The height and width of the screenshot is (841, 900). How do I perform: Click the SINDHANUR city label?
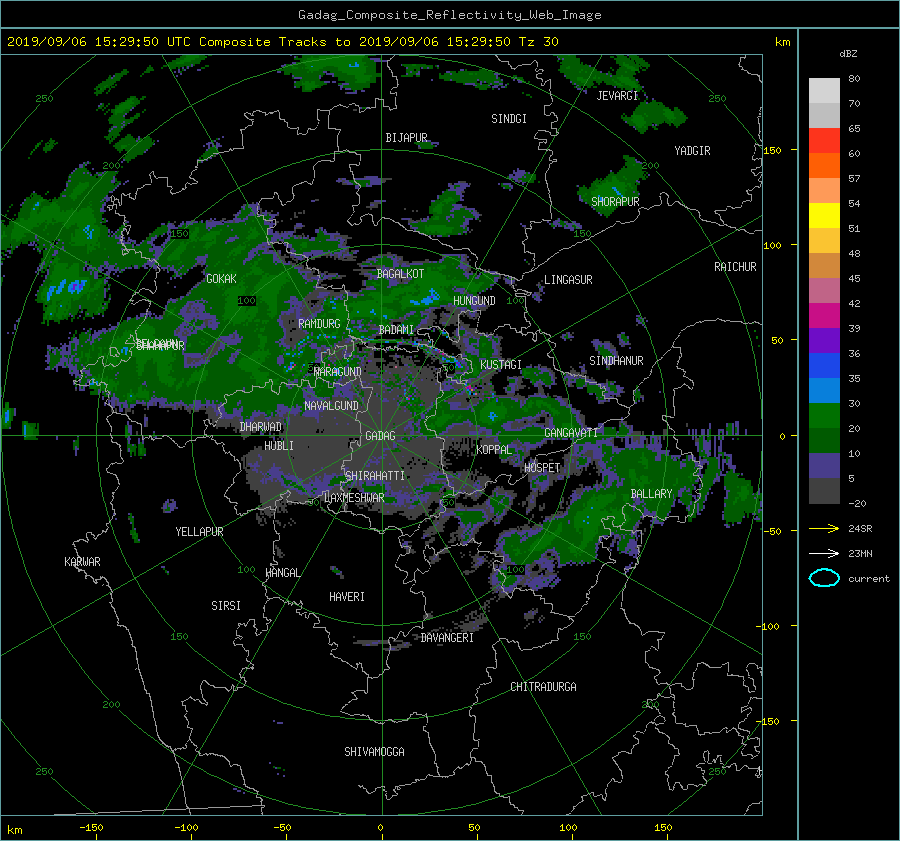click(616, 361)
